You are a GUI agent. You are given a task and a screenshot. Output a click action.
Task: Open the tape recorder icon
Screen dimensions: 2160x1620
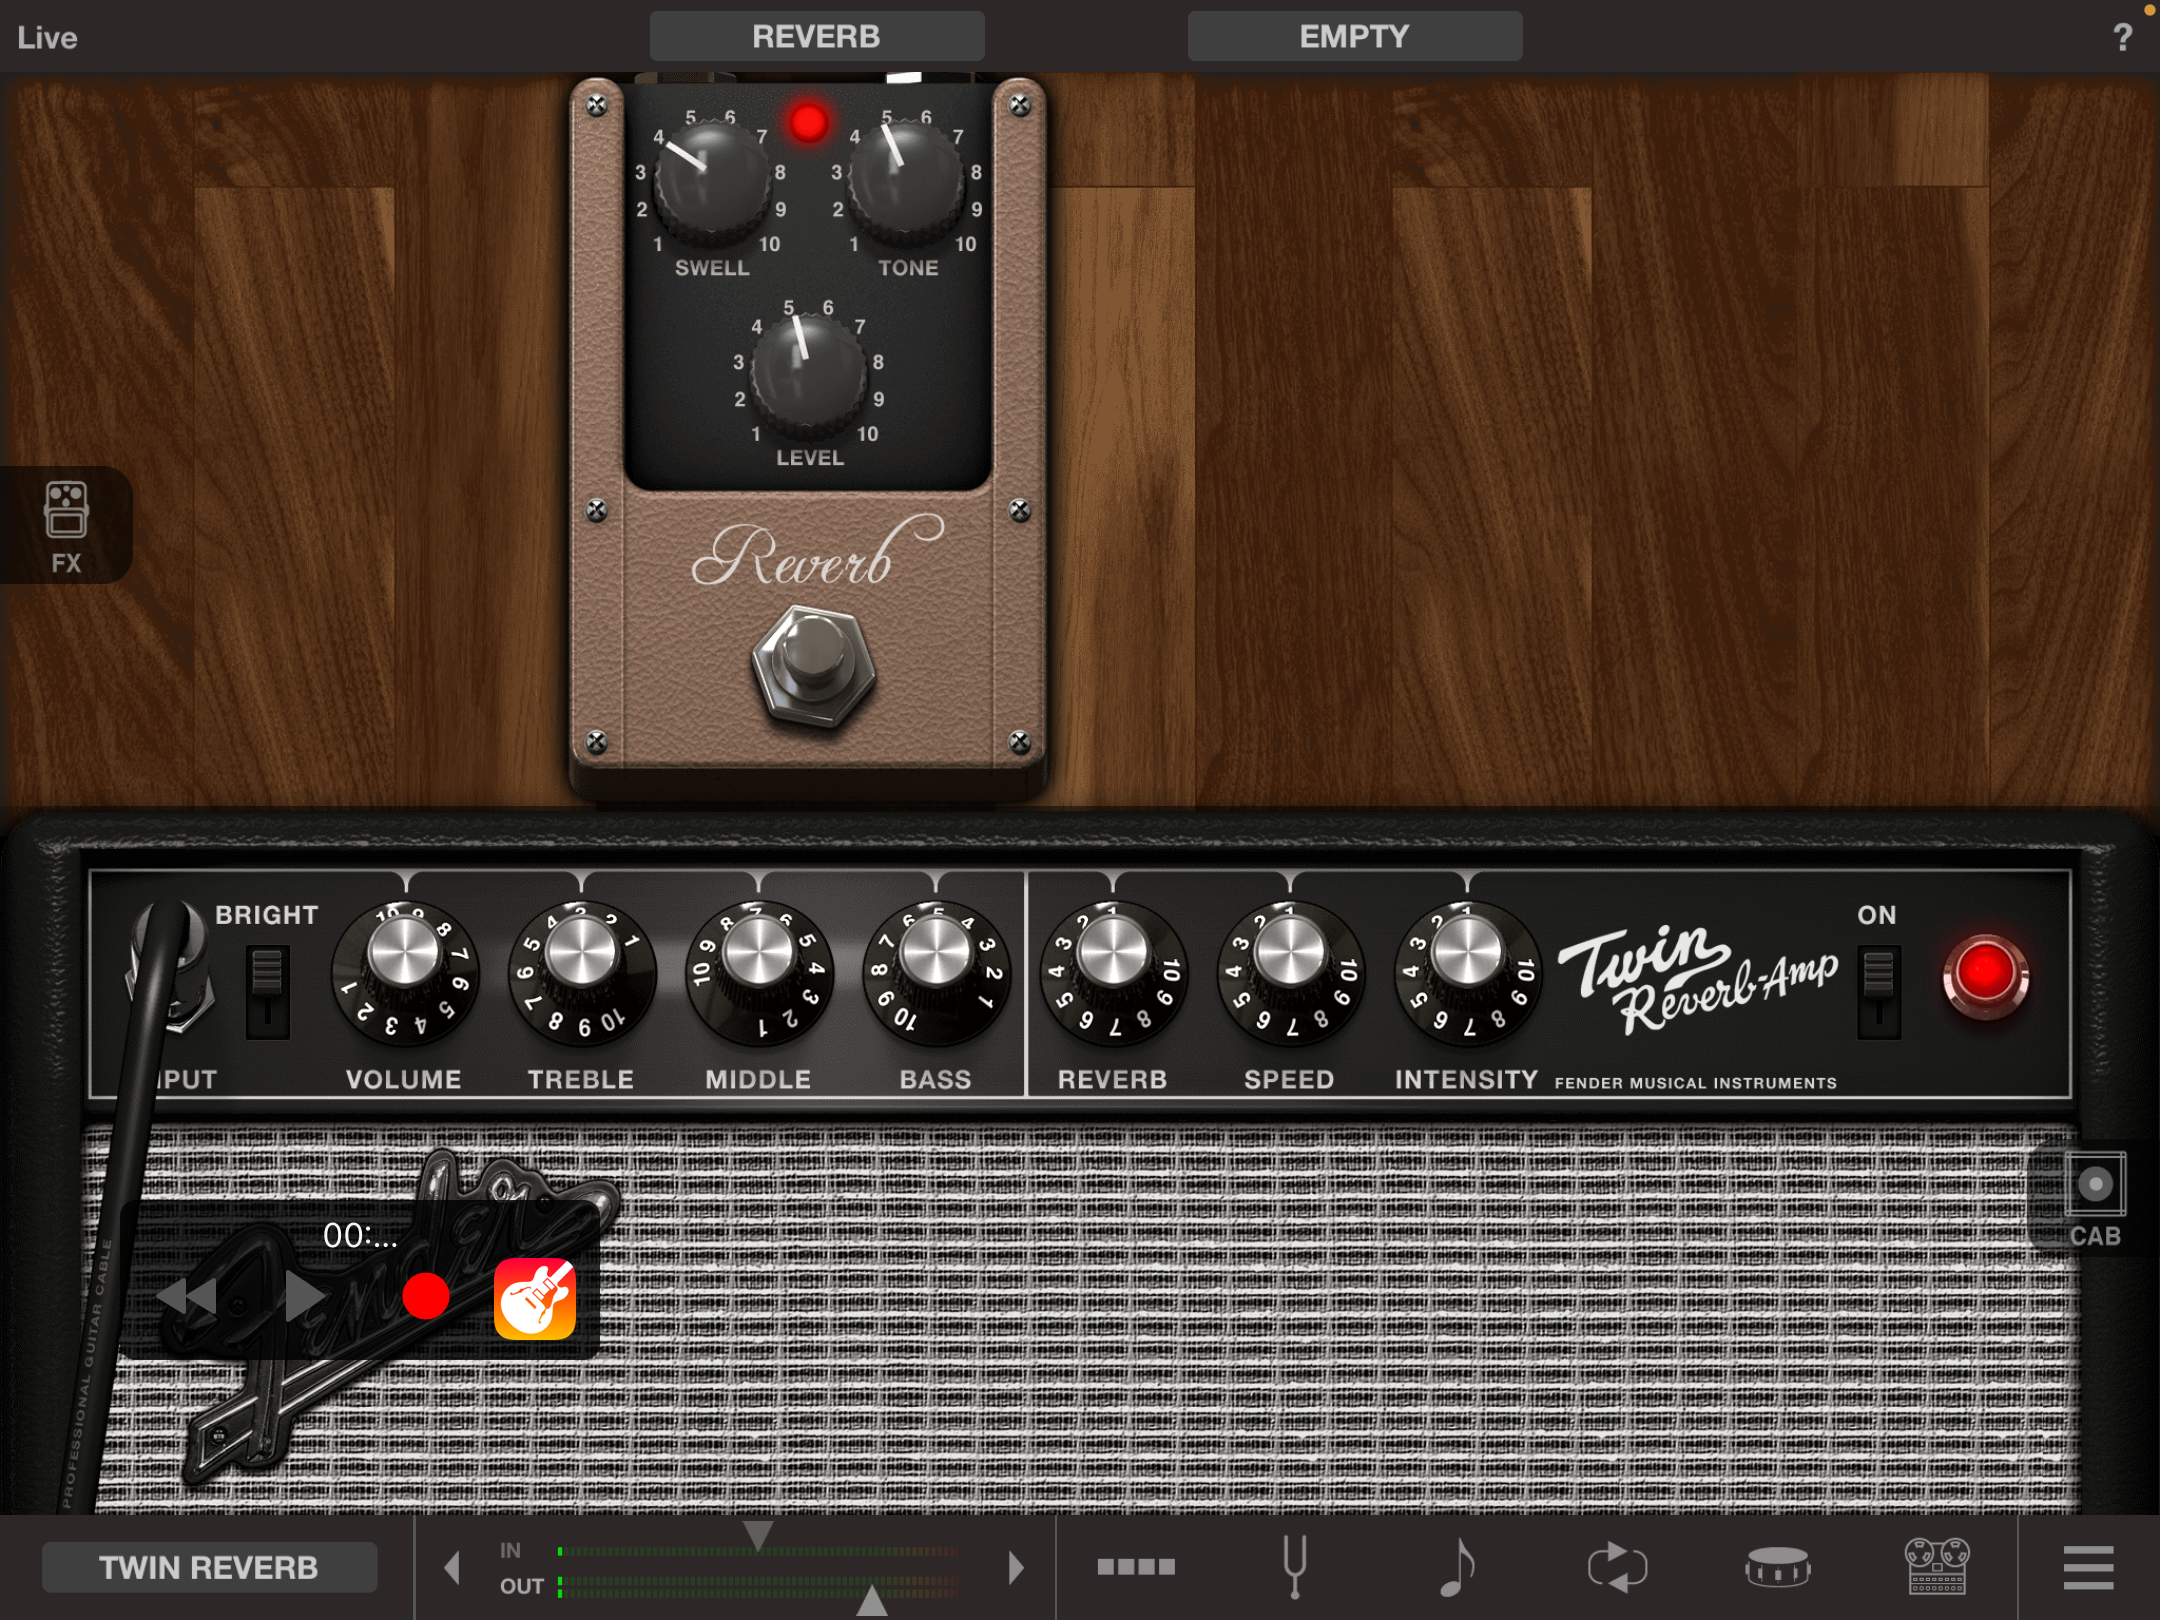(1937, 1566)
